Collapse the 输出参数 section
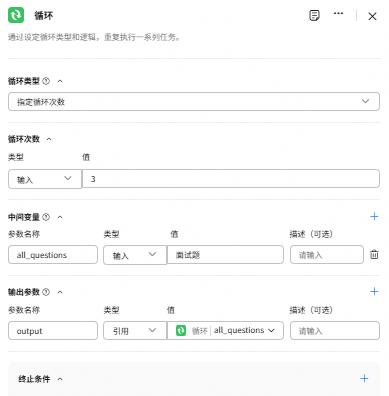Viewport: 389px width, 396px height. (x=60, y=292)
